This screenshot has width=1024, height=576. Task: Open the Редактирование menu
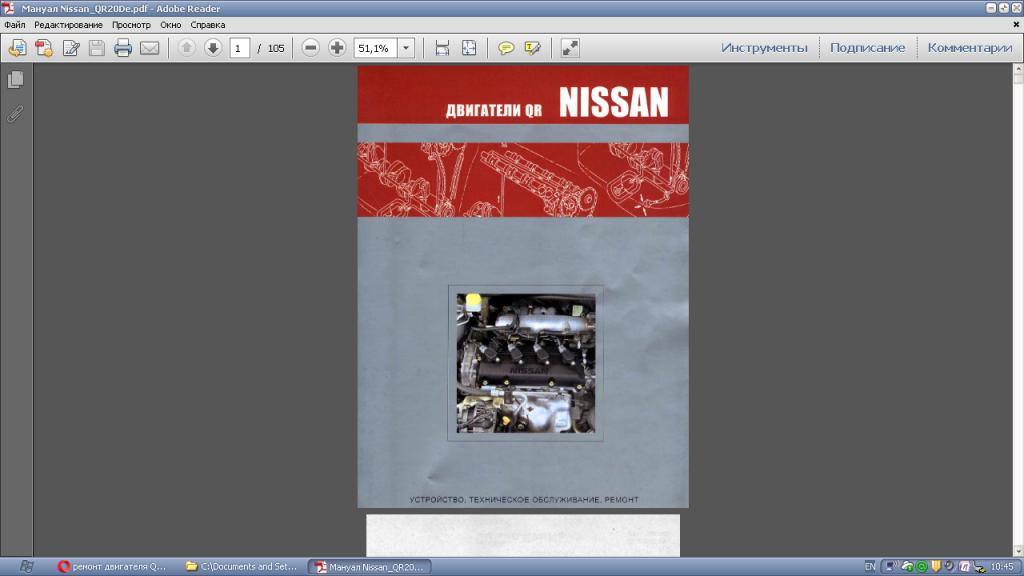tap(69, 25)
